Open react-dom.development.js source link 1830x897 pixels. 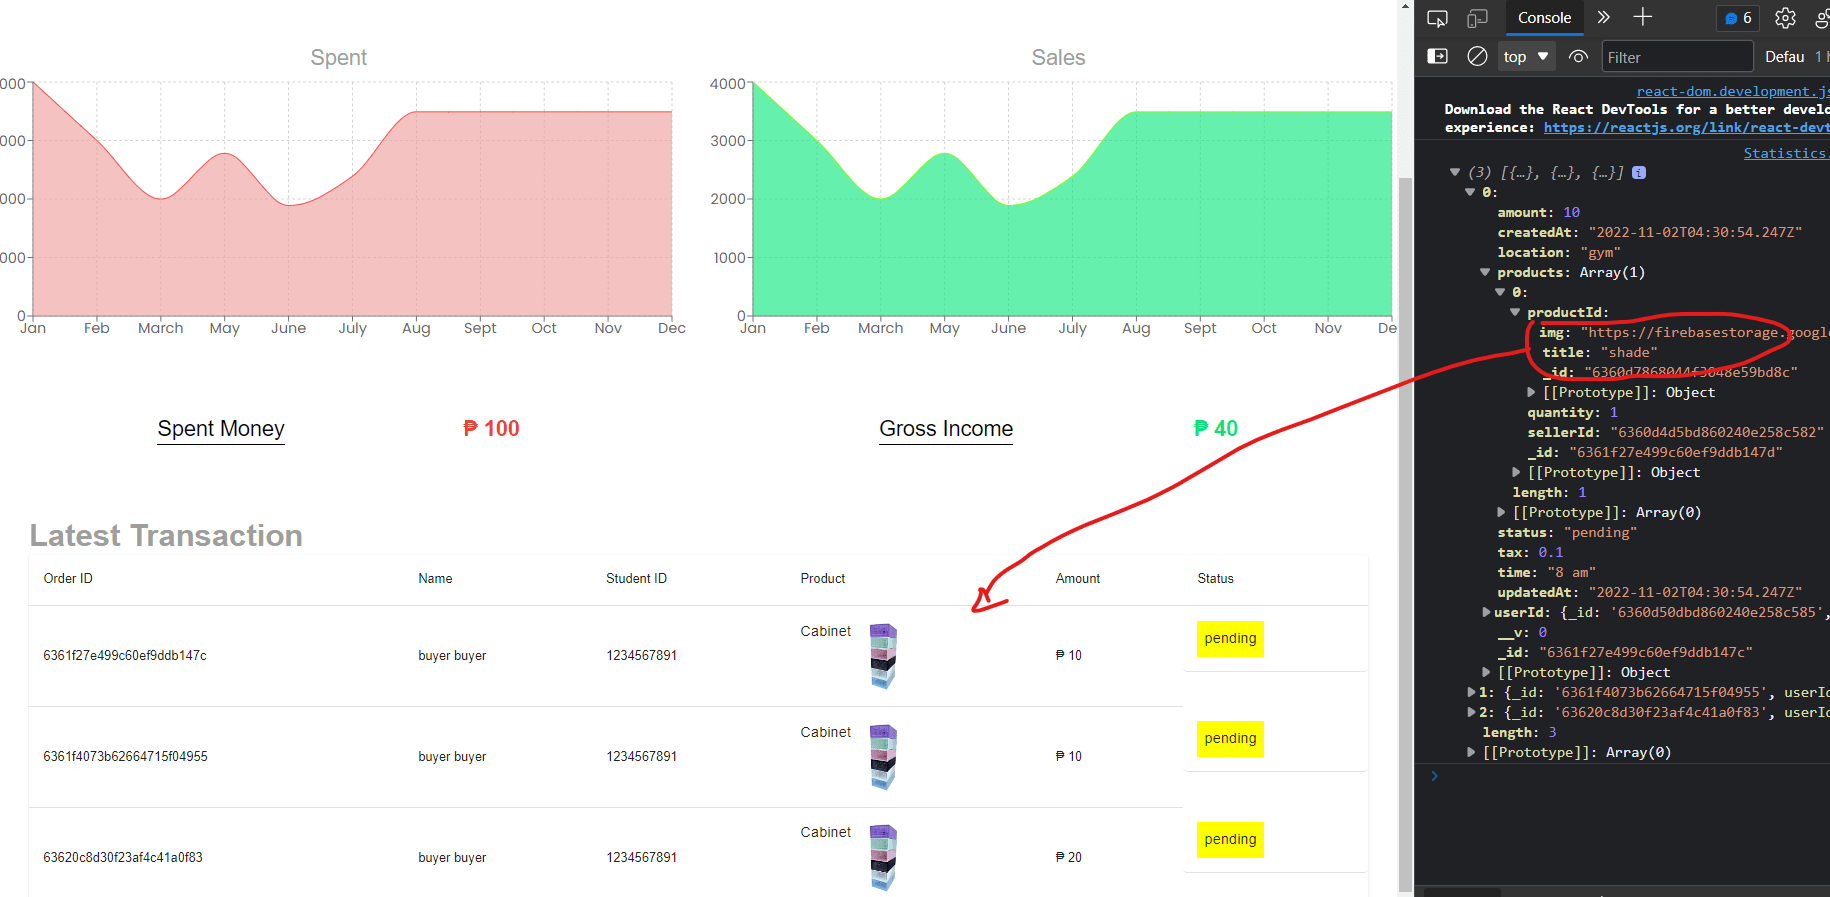(1732, 91)
